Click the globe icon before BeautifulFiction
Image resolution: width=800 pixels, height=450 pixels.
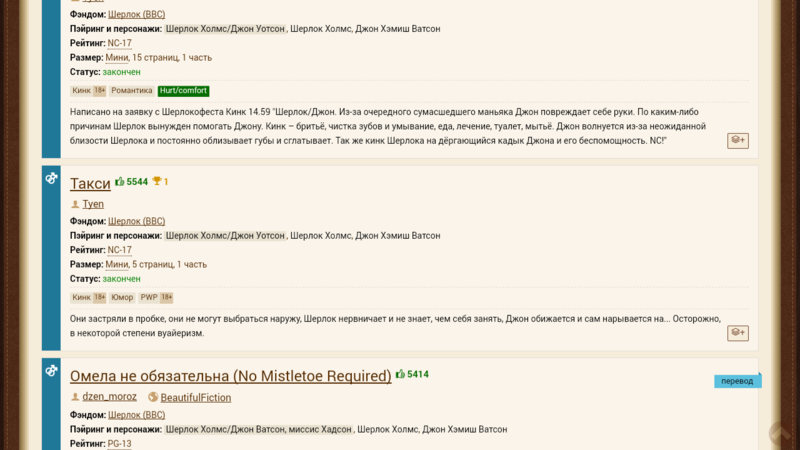coord(153,397)
